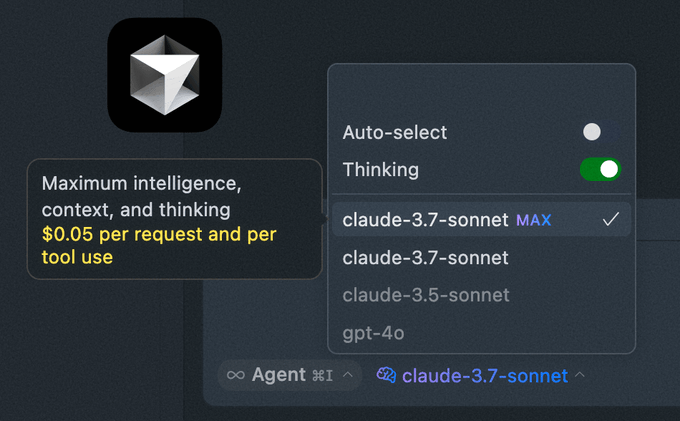680x421 pixels.
Task: Click the Cursor cube app logo
Action: pos(164,76)
